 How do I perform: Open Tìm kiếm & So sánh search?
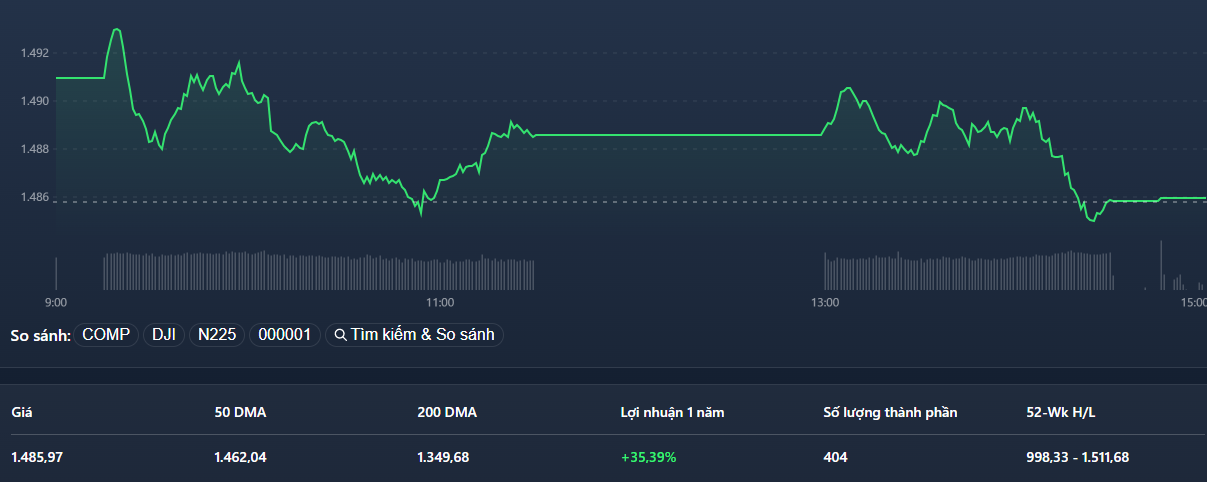(x=414, y=335)
